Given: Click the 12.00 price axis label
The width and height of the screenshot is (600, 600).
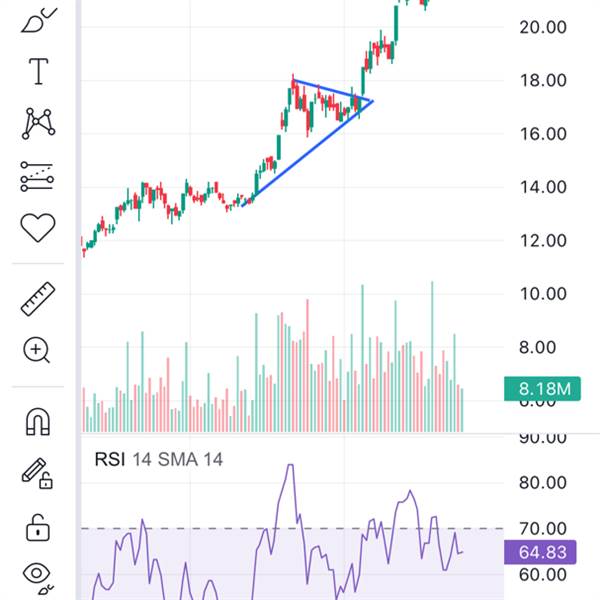Looking at the screenshot, I should (x=543, y=241).
